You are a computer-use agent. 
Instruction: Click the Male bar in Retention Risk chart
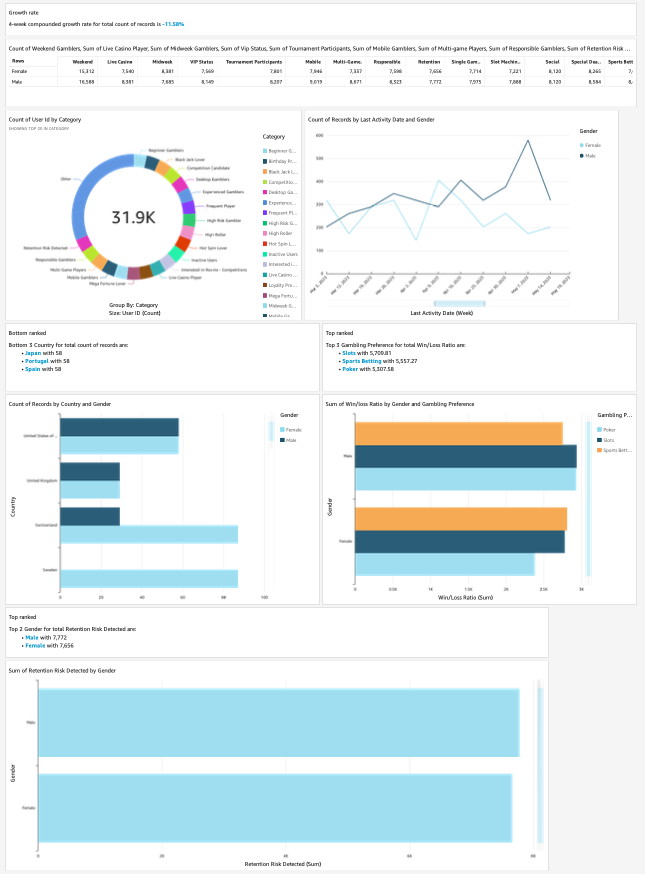point(278,723)
